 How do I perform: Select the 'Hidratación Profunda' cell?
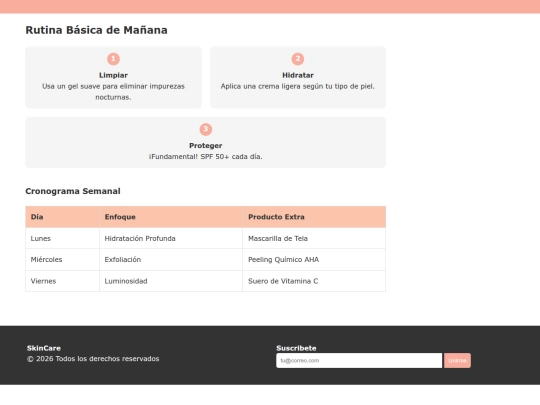(171, 238)
